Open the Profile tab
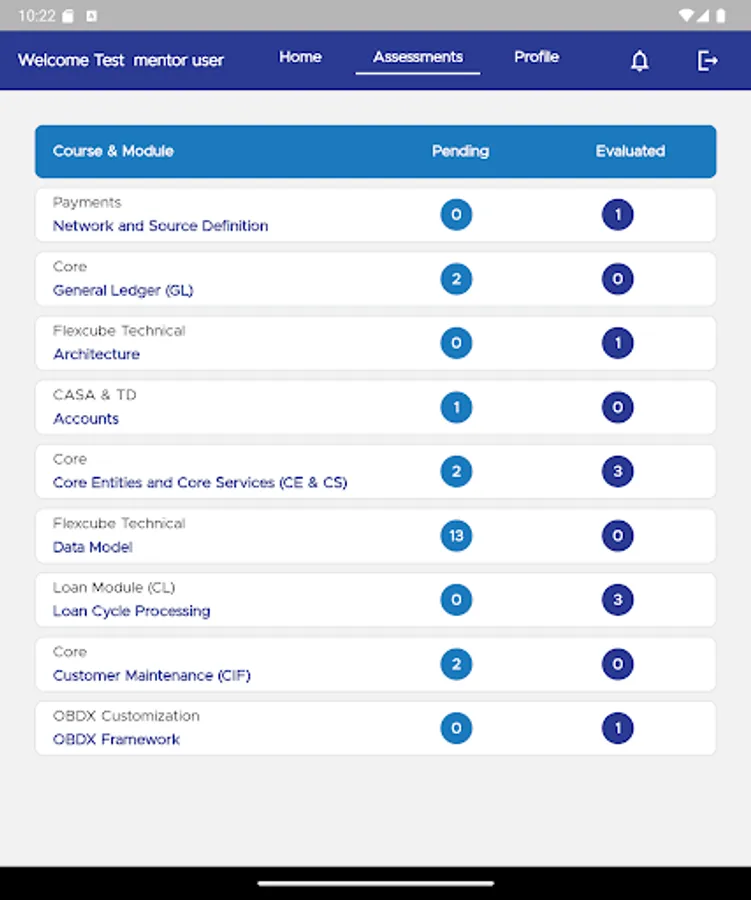The width and height of the screenshot is (751, 900). 536,57
